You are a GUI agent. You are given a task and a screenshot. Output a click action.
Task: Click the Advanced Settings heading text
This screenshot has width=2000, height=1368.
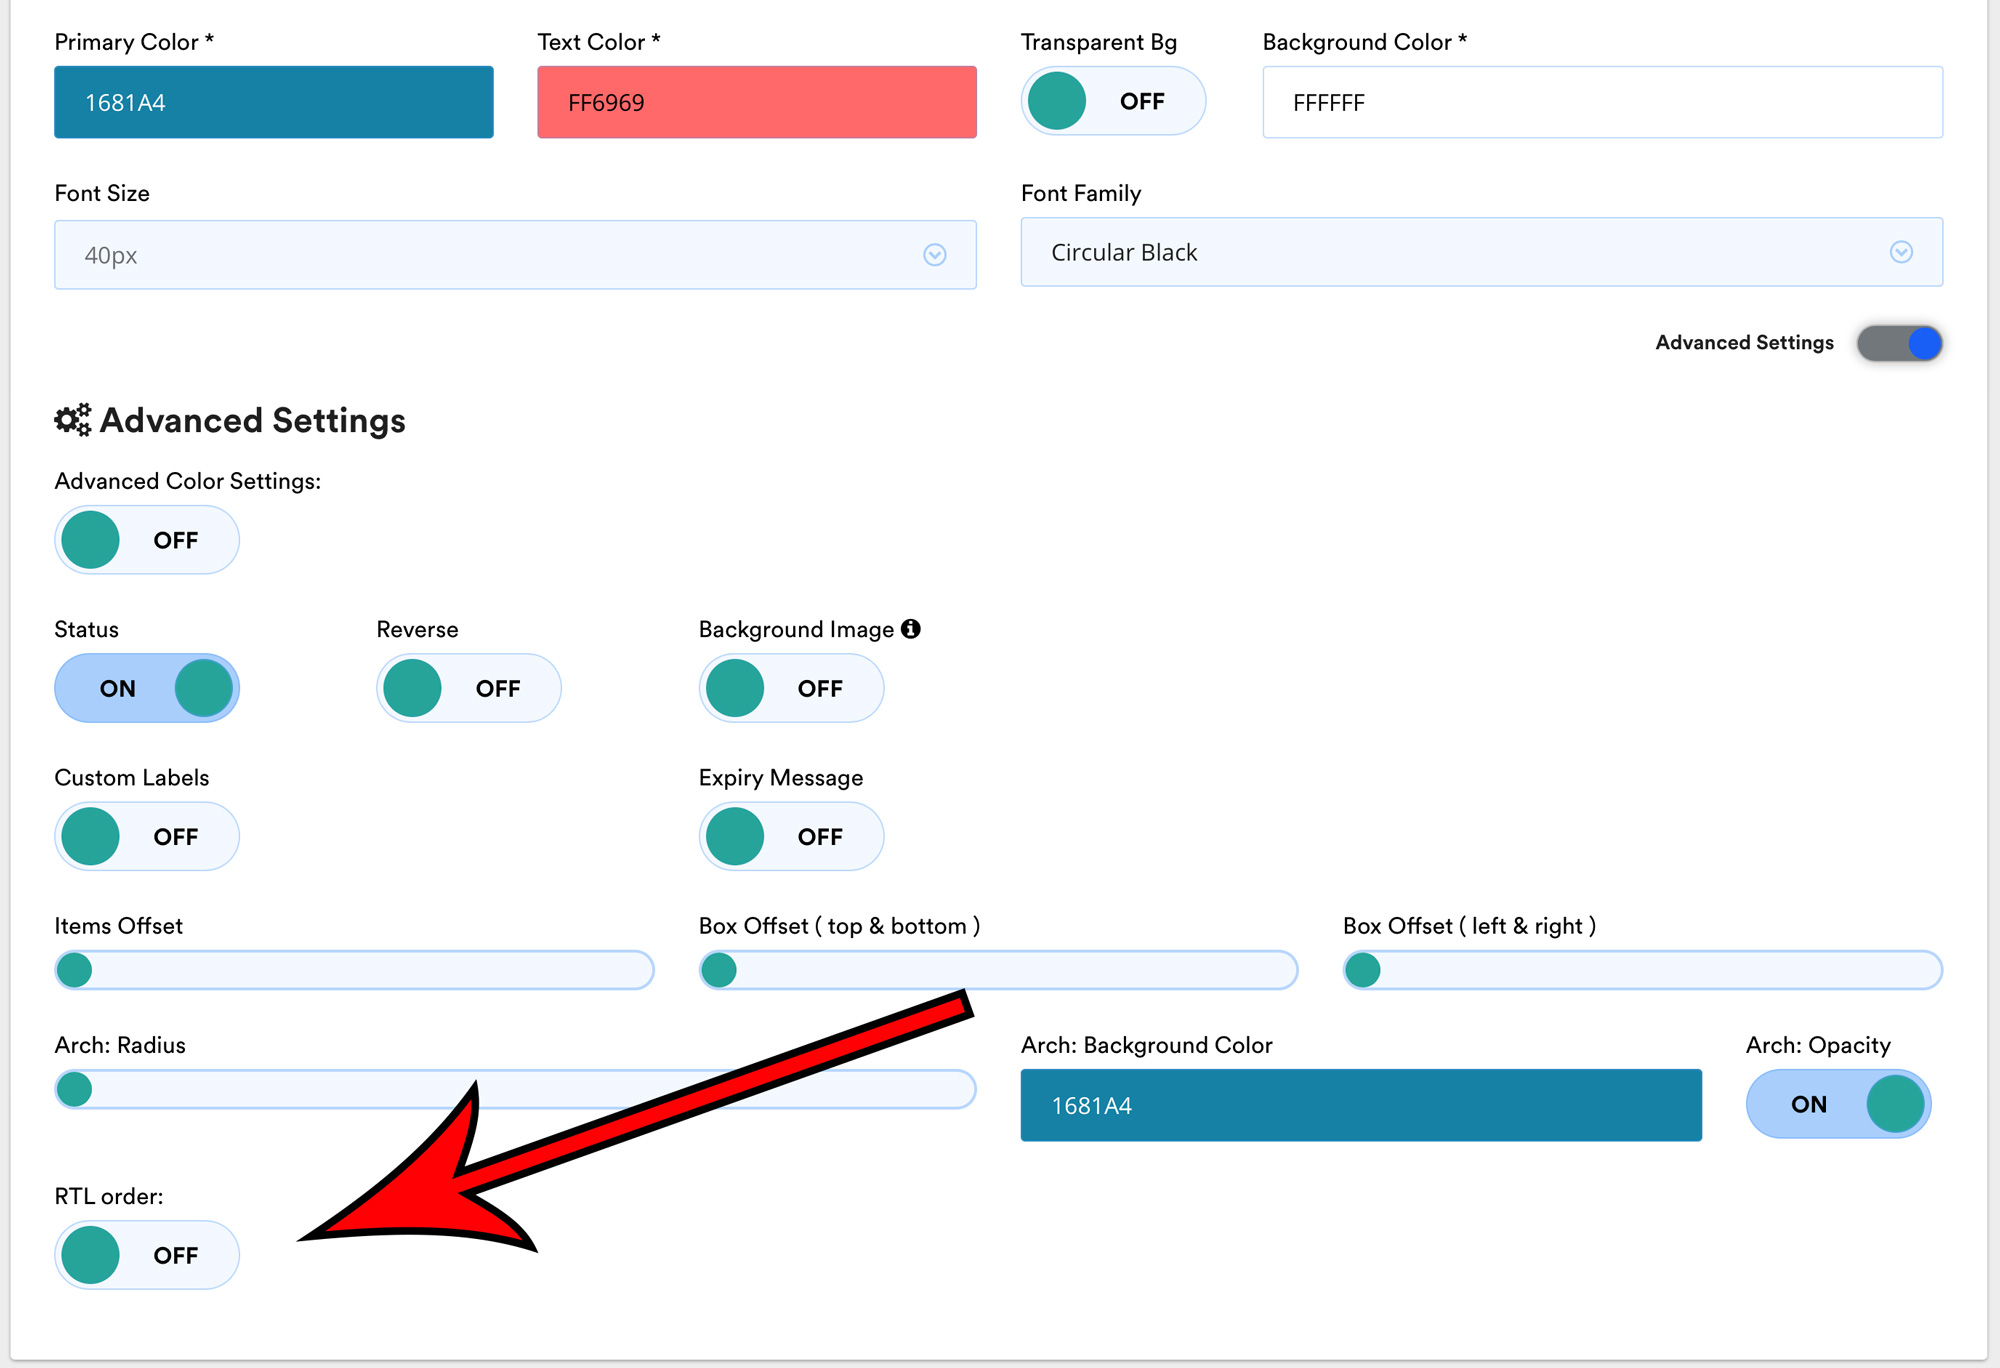pos(253,420)
